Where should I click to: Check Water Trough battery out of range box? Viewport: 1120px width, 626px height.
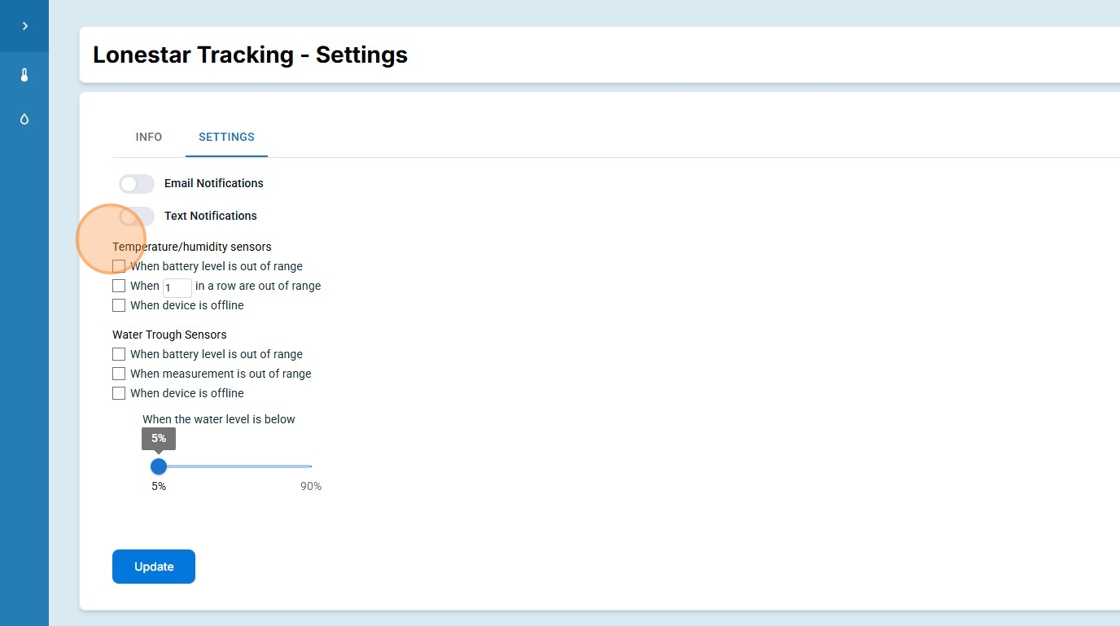119,354
